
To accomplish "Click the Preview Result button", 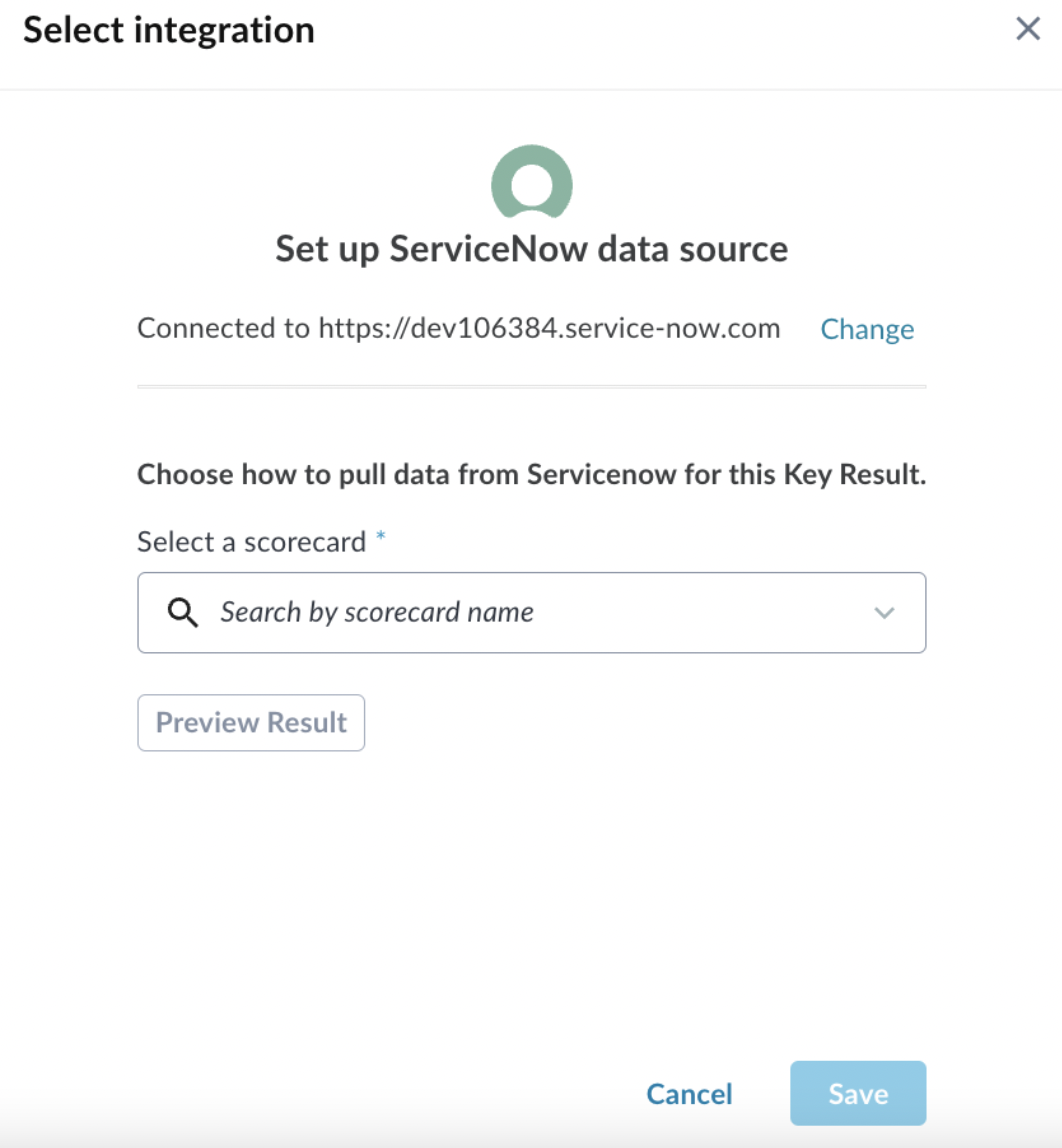I will click(x=251, y=723).
